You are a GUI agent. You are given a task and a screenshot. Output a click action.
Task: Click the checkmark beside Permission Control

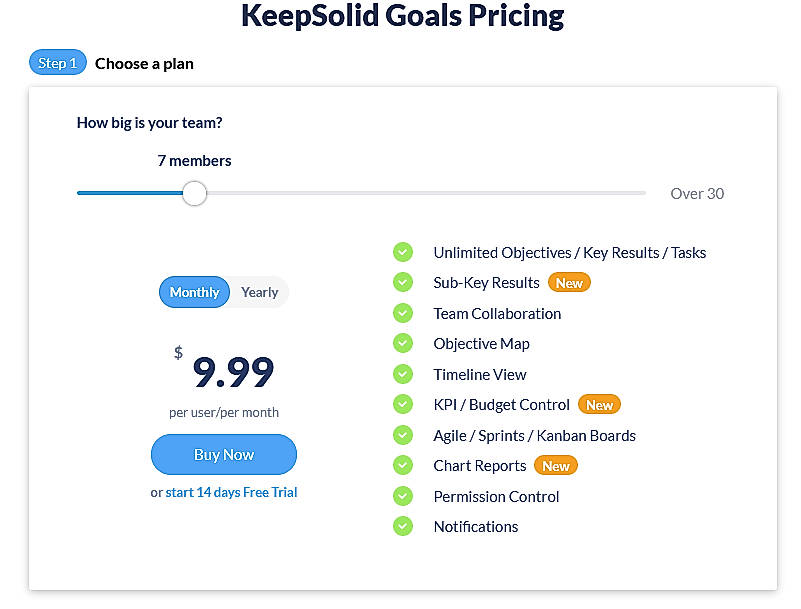403,496
